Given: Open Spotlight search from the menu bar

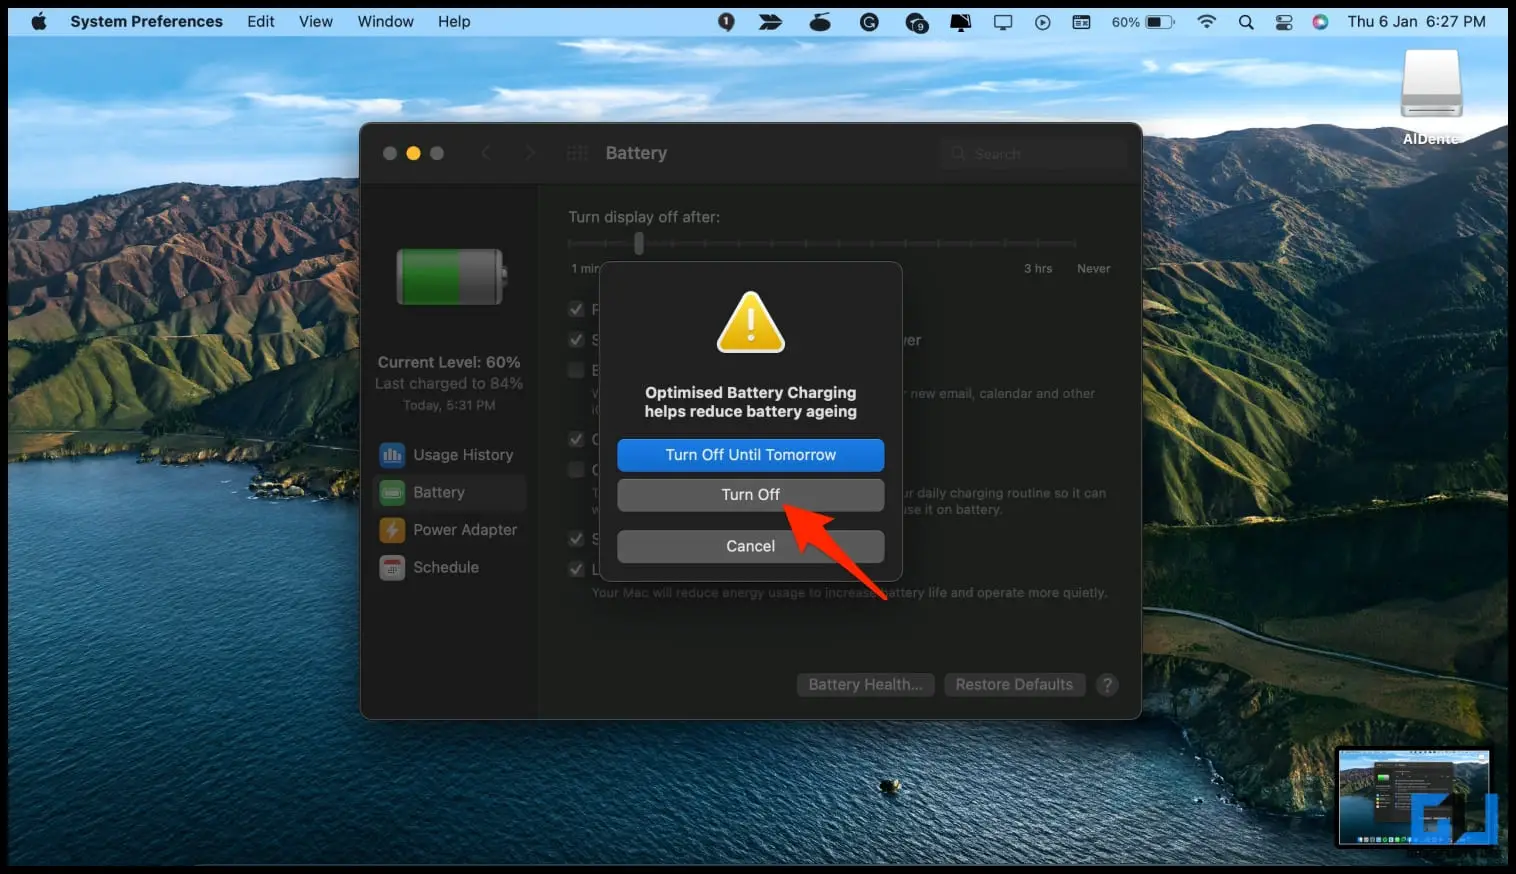Looking at the screenshot, I should coord(1246,21).
